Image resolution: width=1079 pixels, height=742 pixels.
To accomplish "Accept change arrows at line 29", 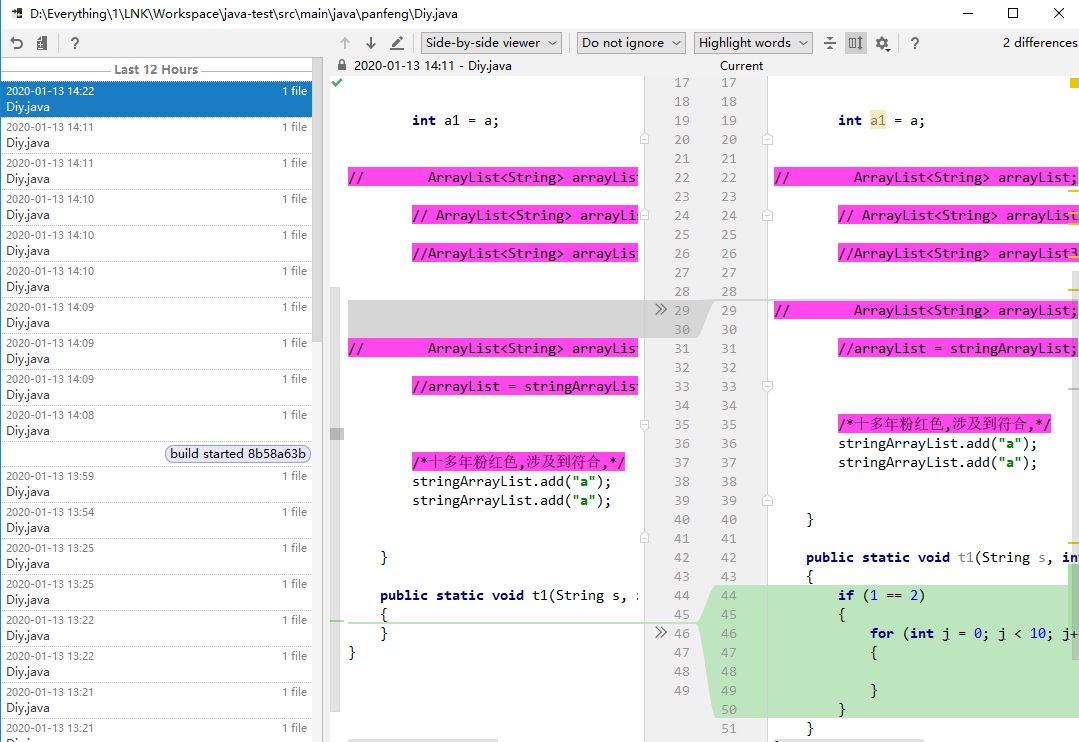I will pos(661,309).
